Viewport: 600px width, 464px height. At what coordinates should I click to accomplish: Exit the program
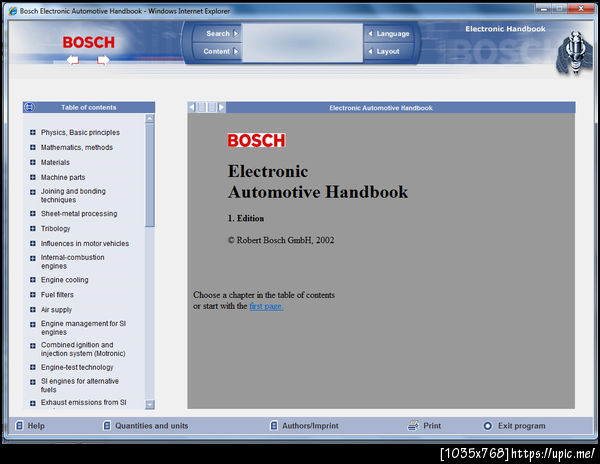515,425
